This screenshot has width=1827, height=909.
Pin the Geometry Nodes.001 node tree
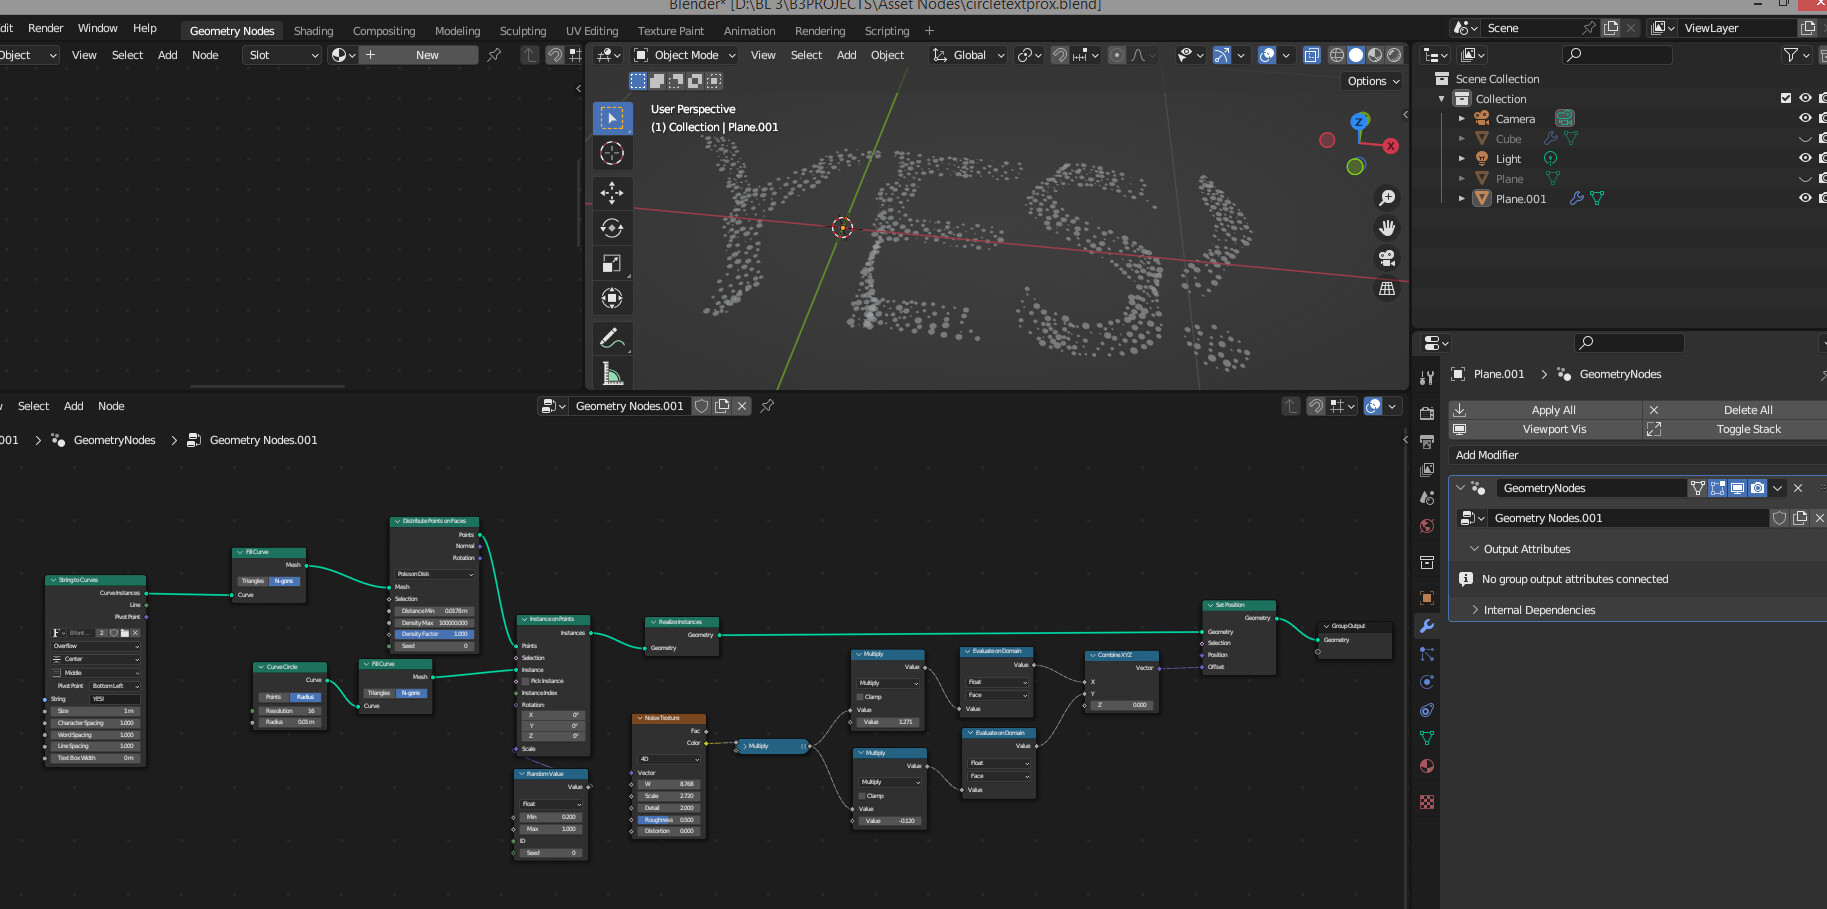click(x=767, y=406)
